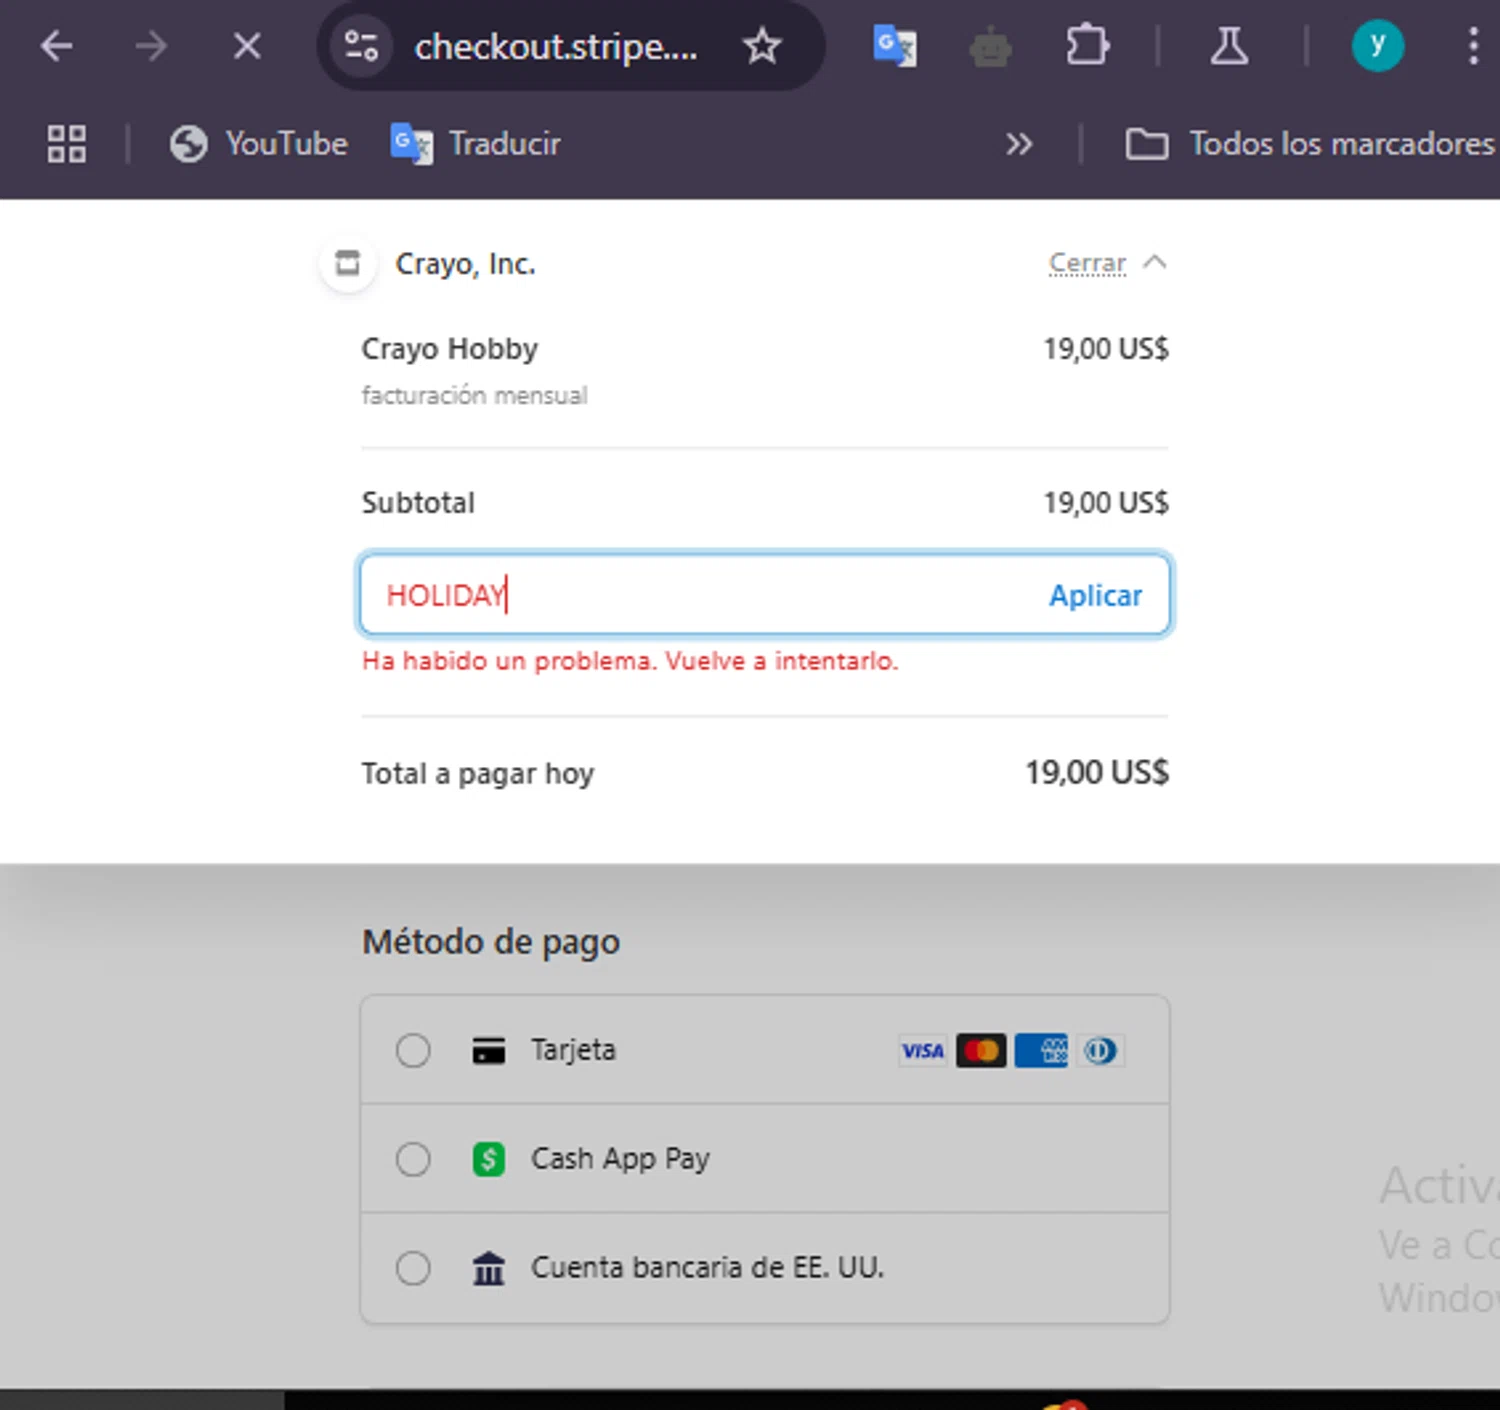Open Chrome Labs flask icon

[x=1229, y=46]
